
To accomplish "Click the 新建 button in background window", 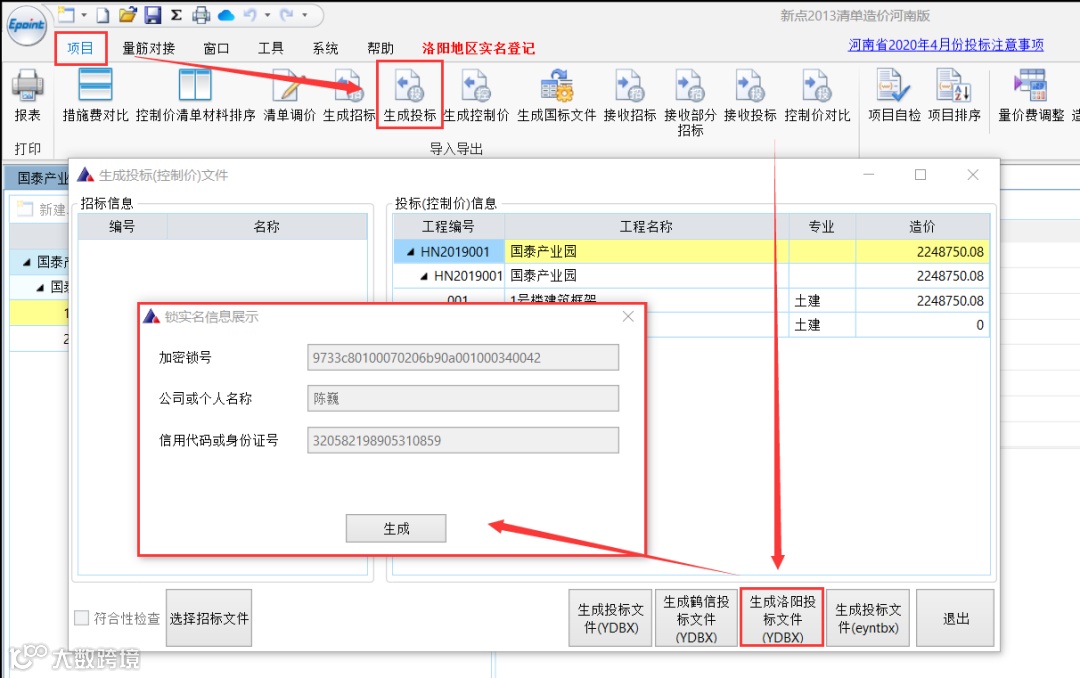I will [x=42, y=209].
